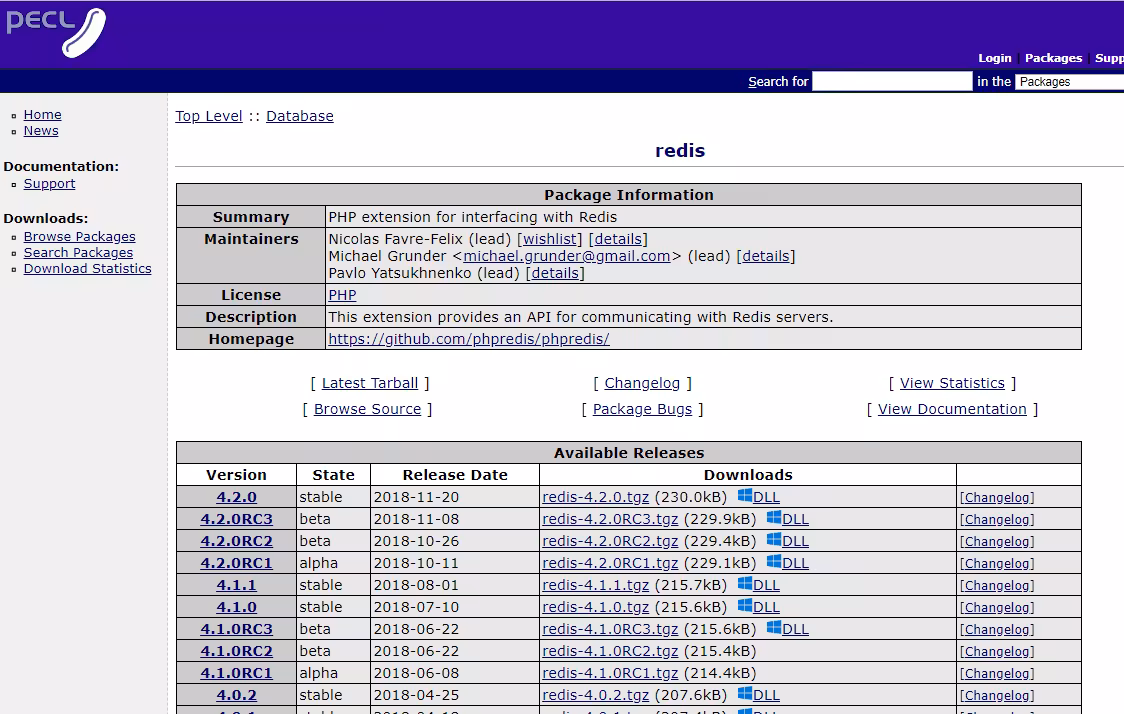Open phpredis GitHub homepage link
The width and height of the screenshot is (1124, 714).
point(469,339)
